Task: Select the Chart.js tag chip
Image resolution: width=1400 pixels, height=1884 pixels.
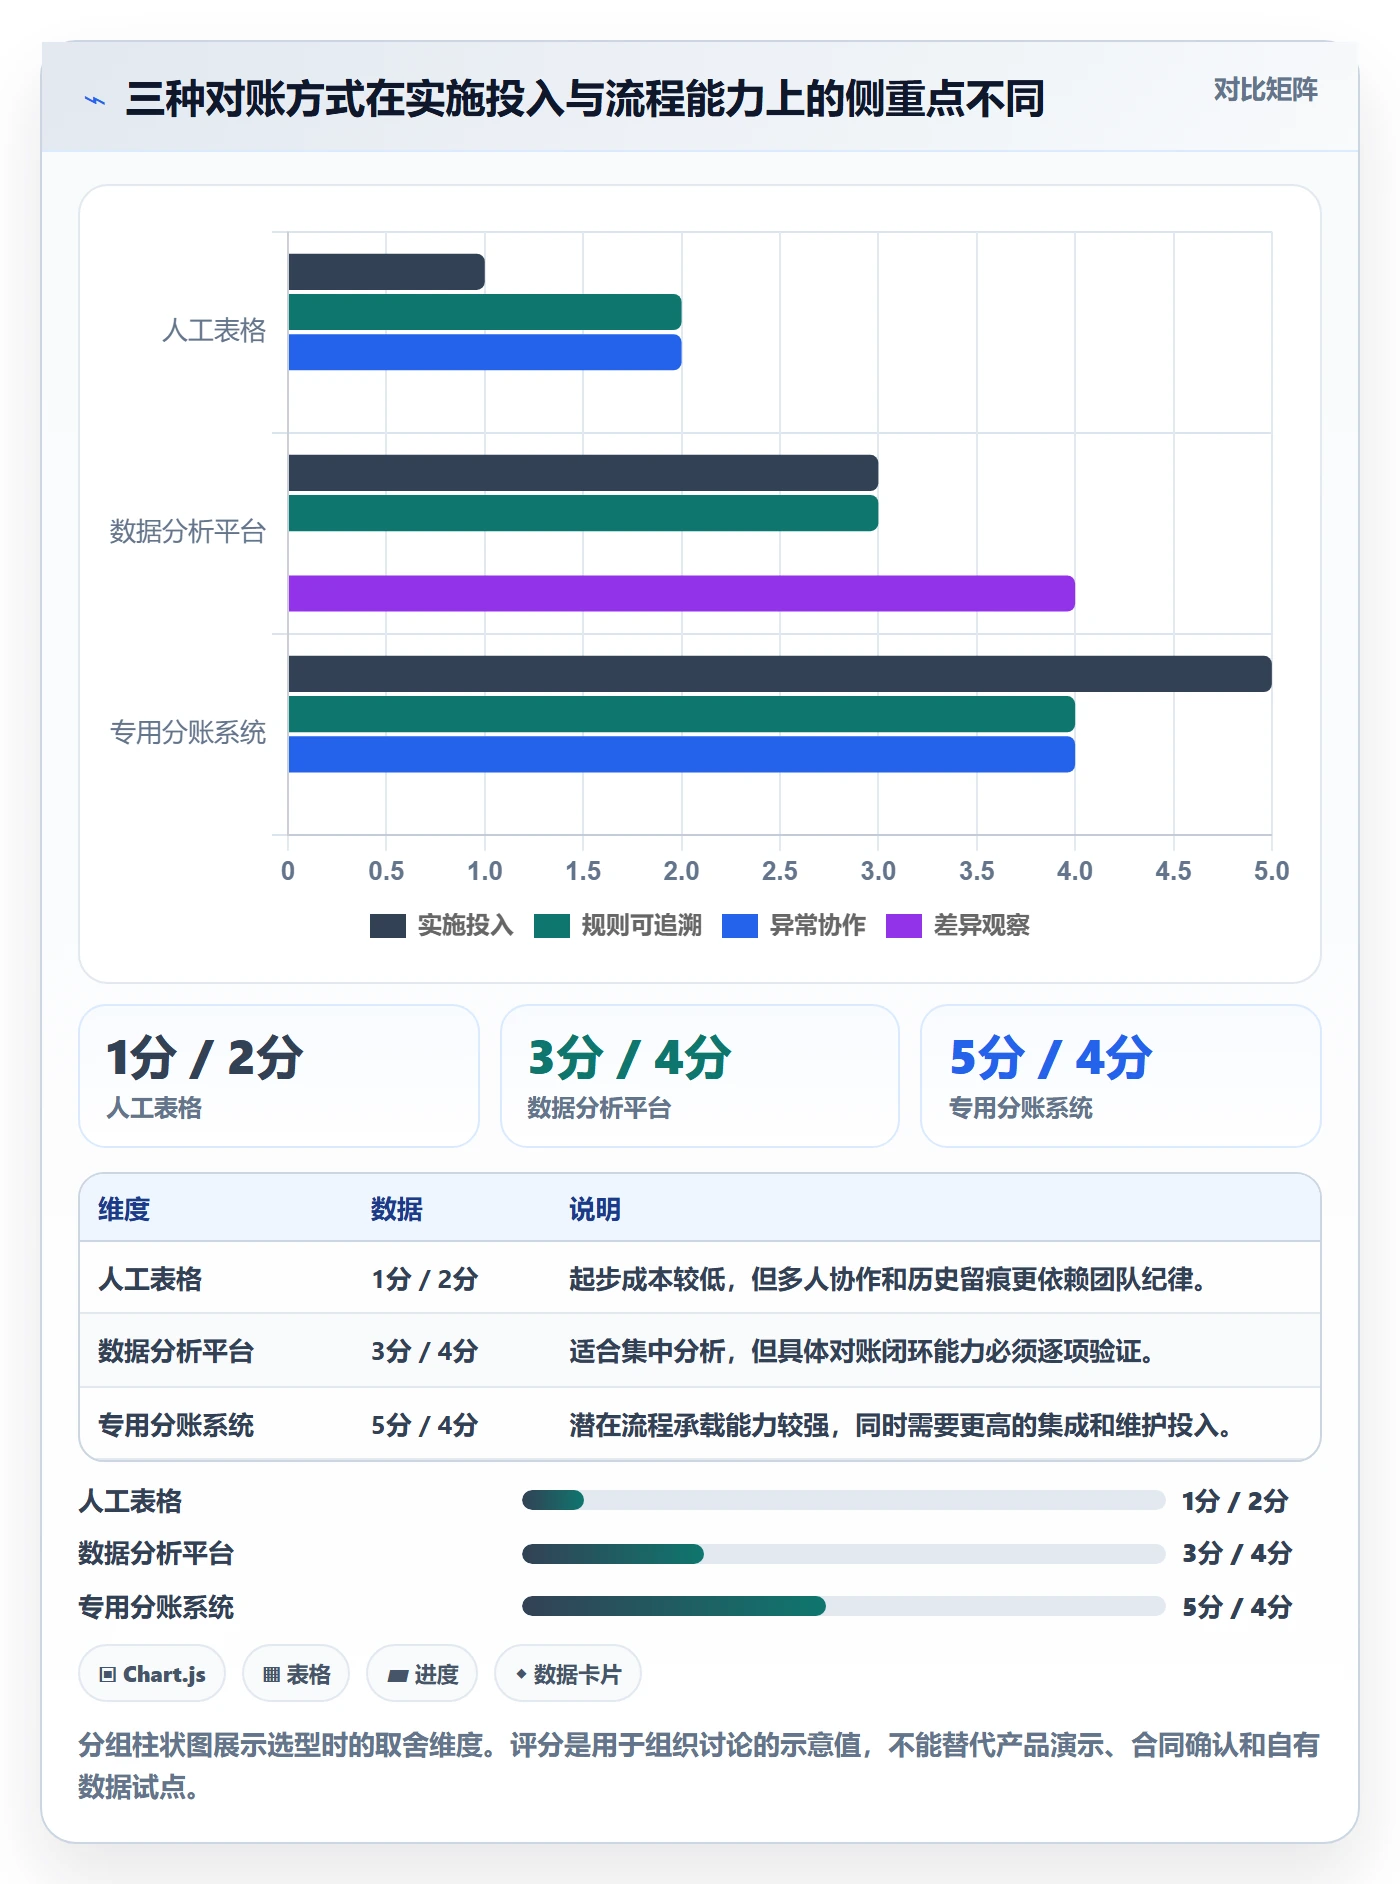Action: pos(152,1673)
